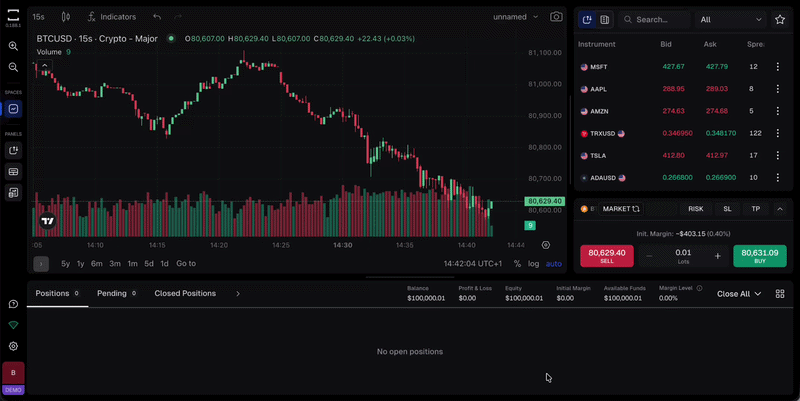Click the TSLA instrument row
Image resolution: width=800 pixels, height=401 pixels.
[x=683, y=155]
